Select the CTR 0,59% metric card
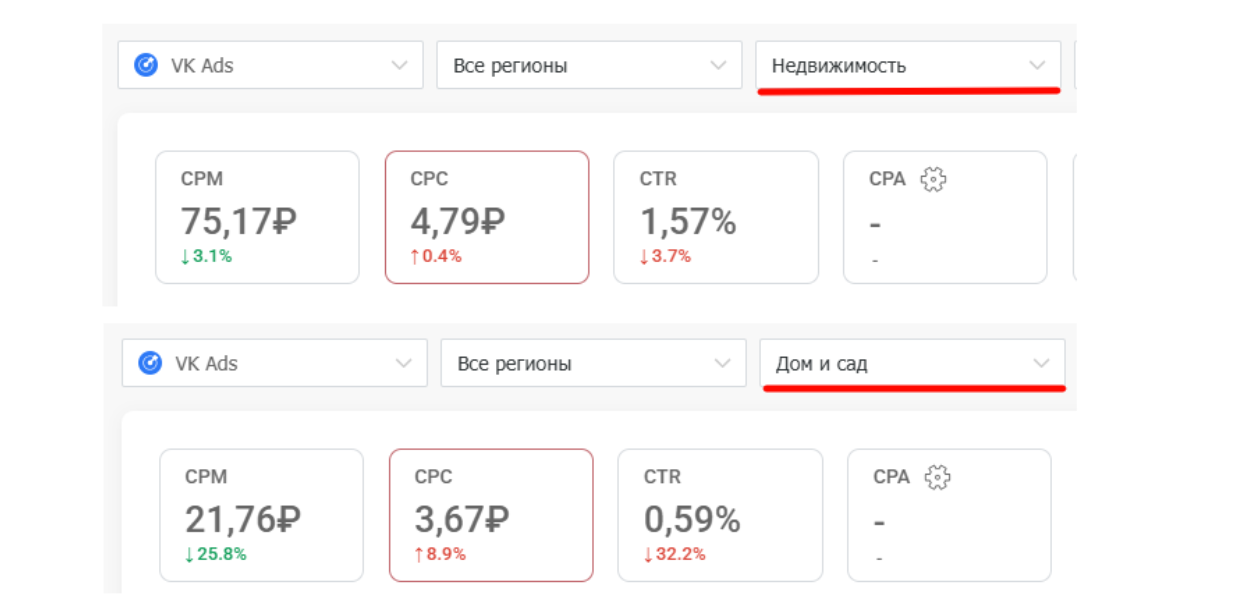This screenshot has width=1249, height=608. pos(720,515)
